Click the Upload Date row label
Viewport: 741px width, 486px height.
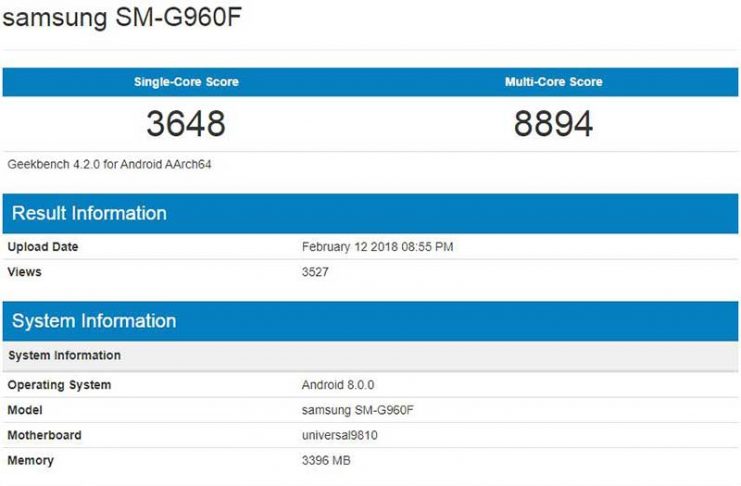point(42,247)
